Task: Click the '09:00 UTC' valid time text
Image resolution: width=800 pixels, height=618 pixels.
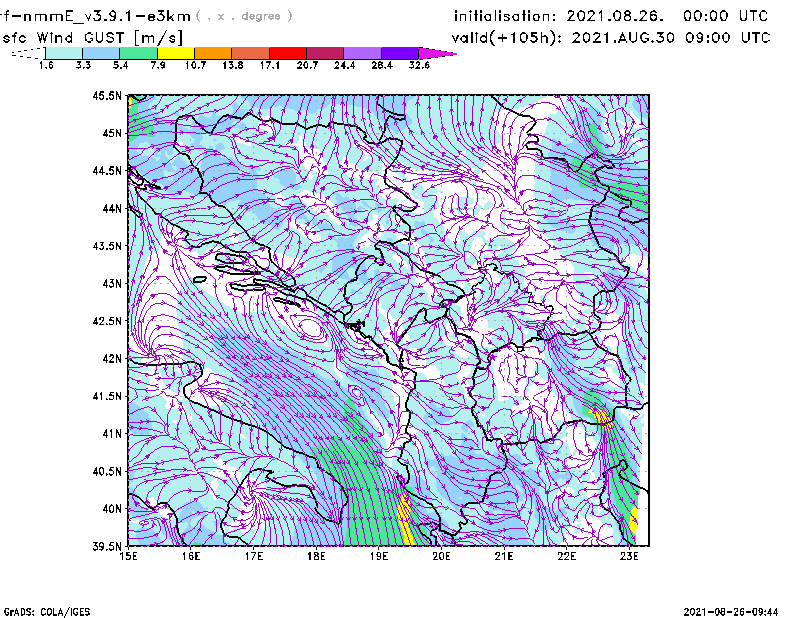Action: [728, 38]
